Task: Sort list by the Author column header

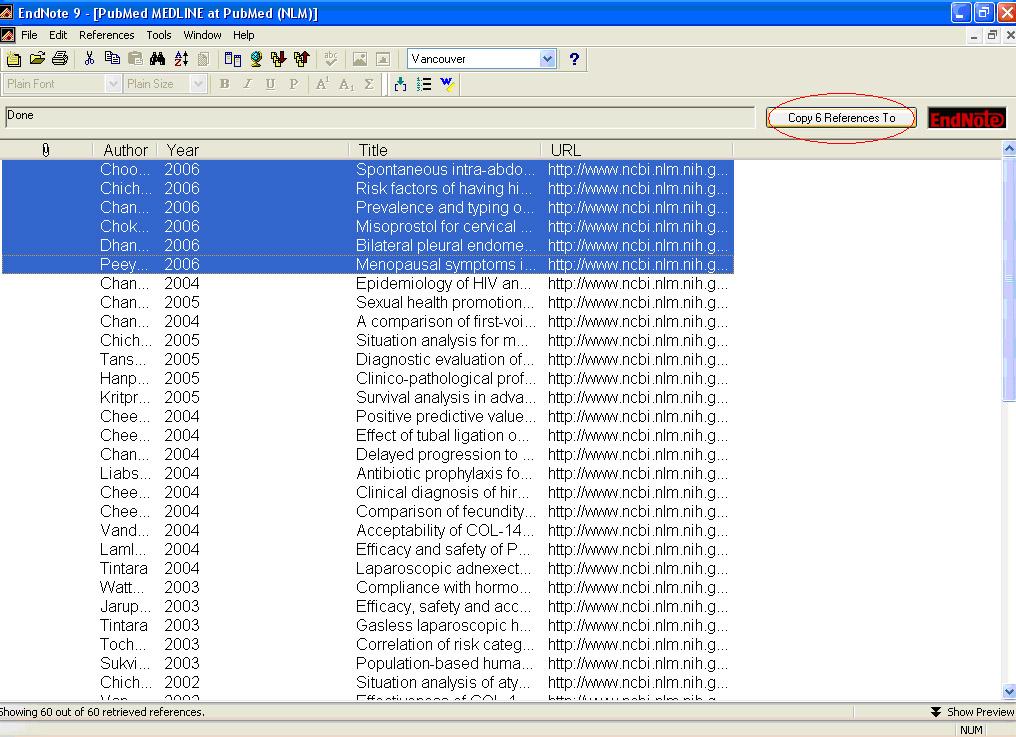Action: pos(126,150)
